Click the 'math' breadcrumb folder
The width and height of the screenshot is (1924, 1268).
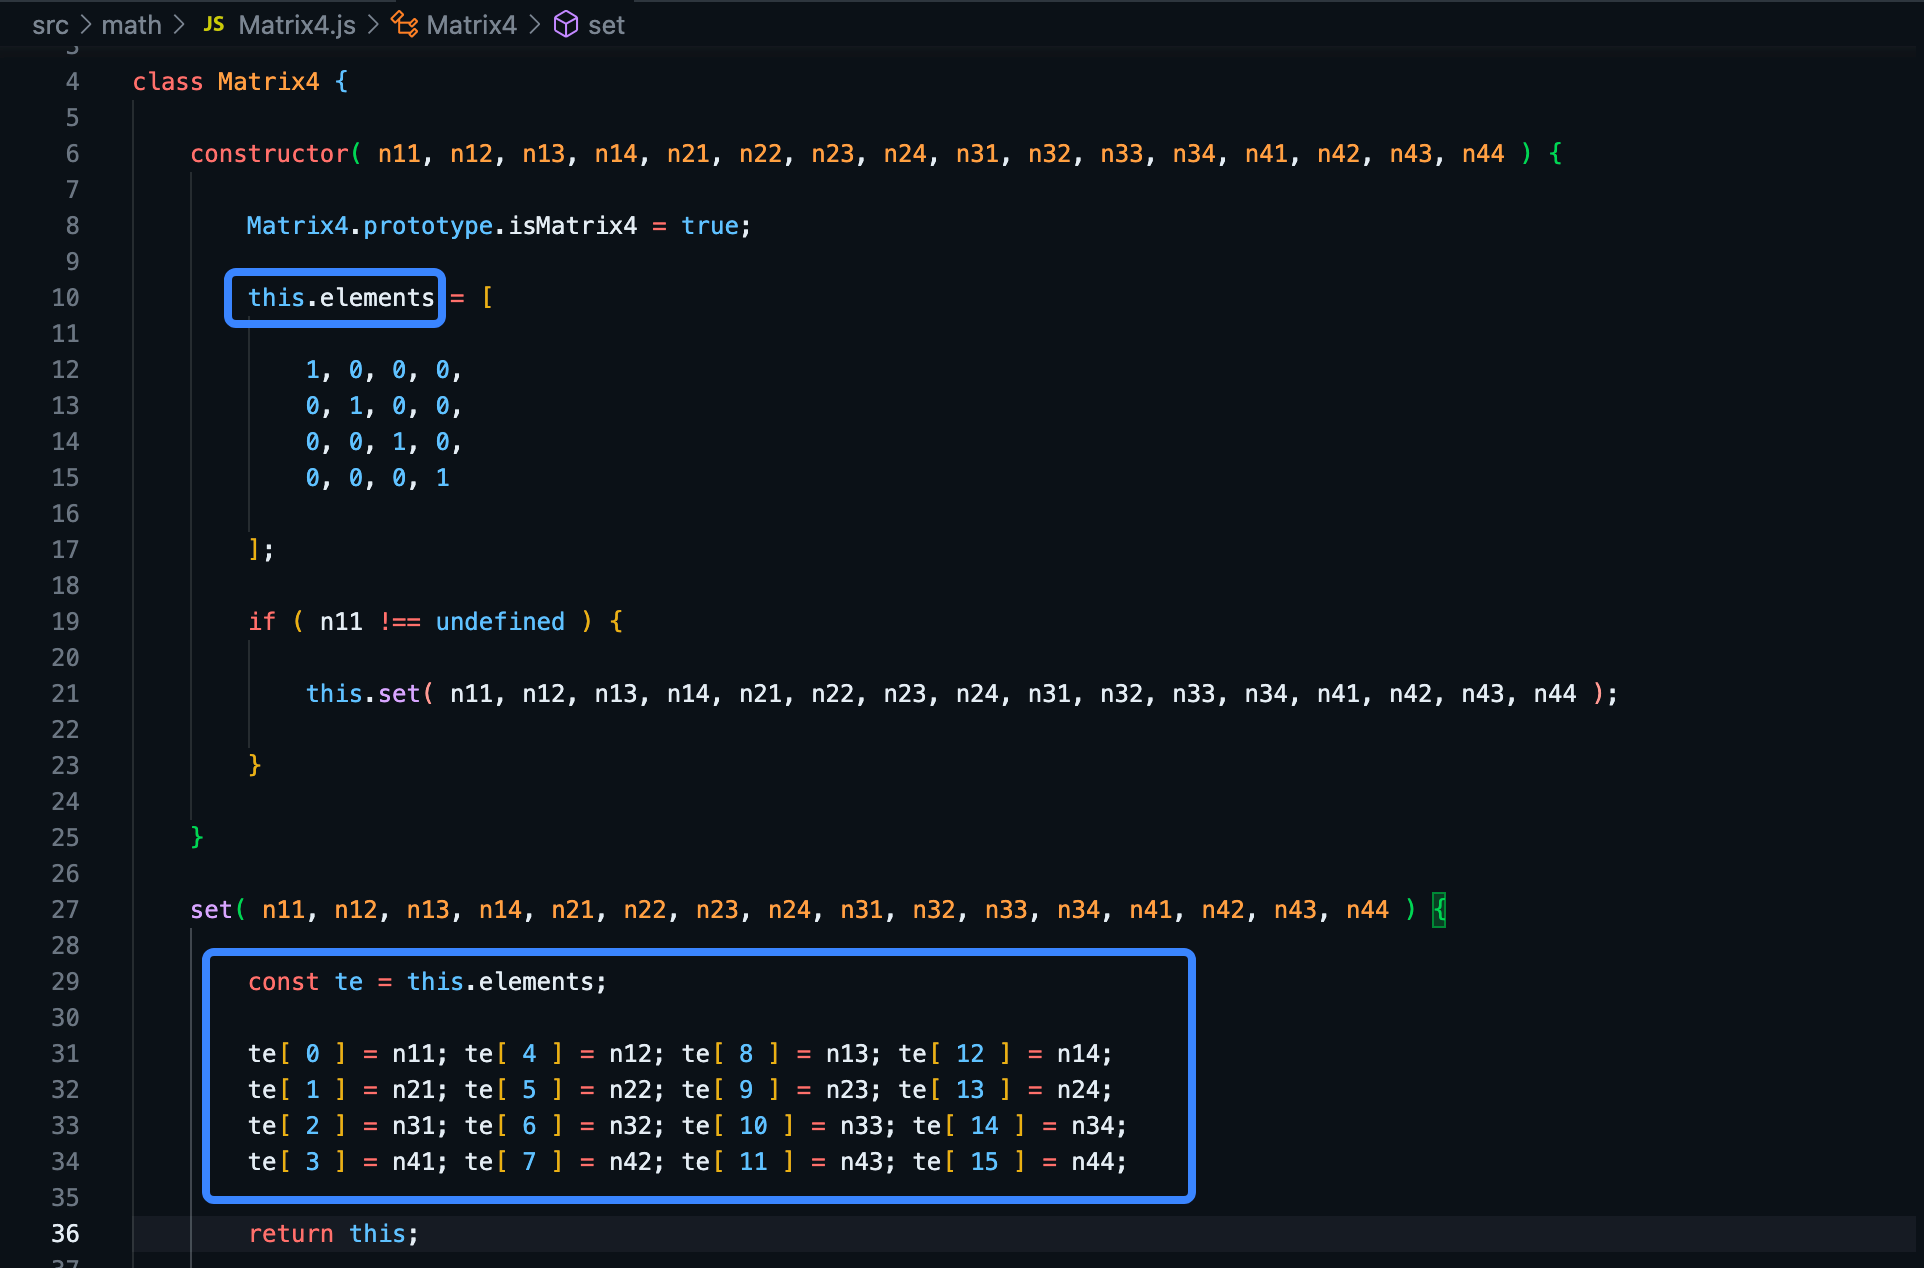(x=131, y=25)
